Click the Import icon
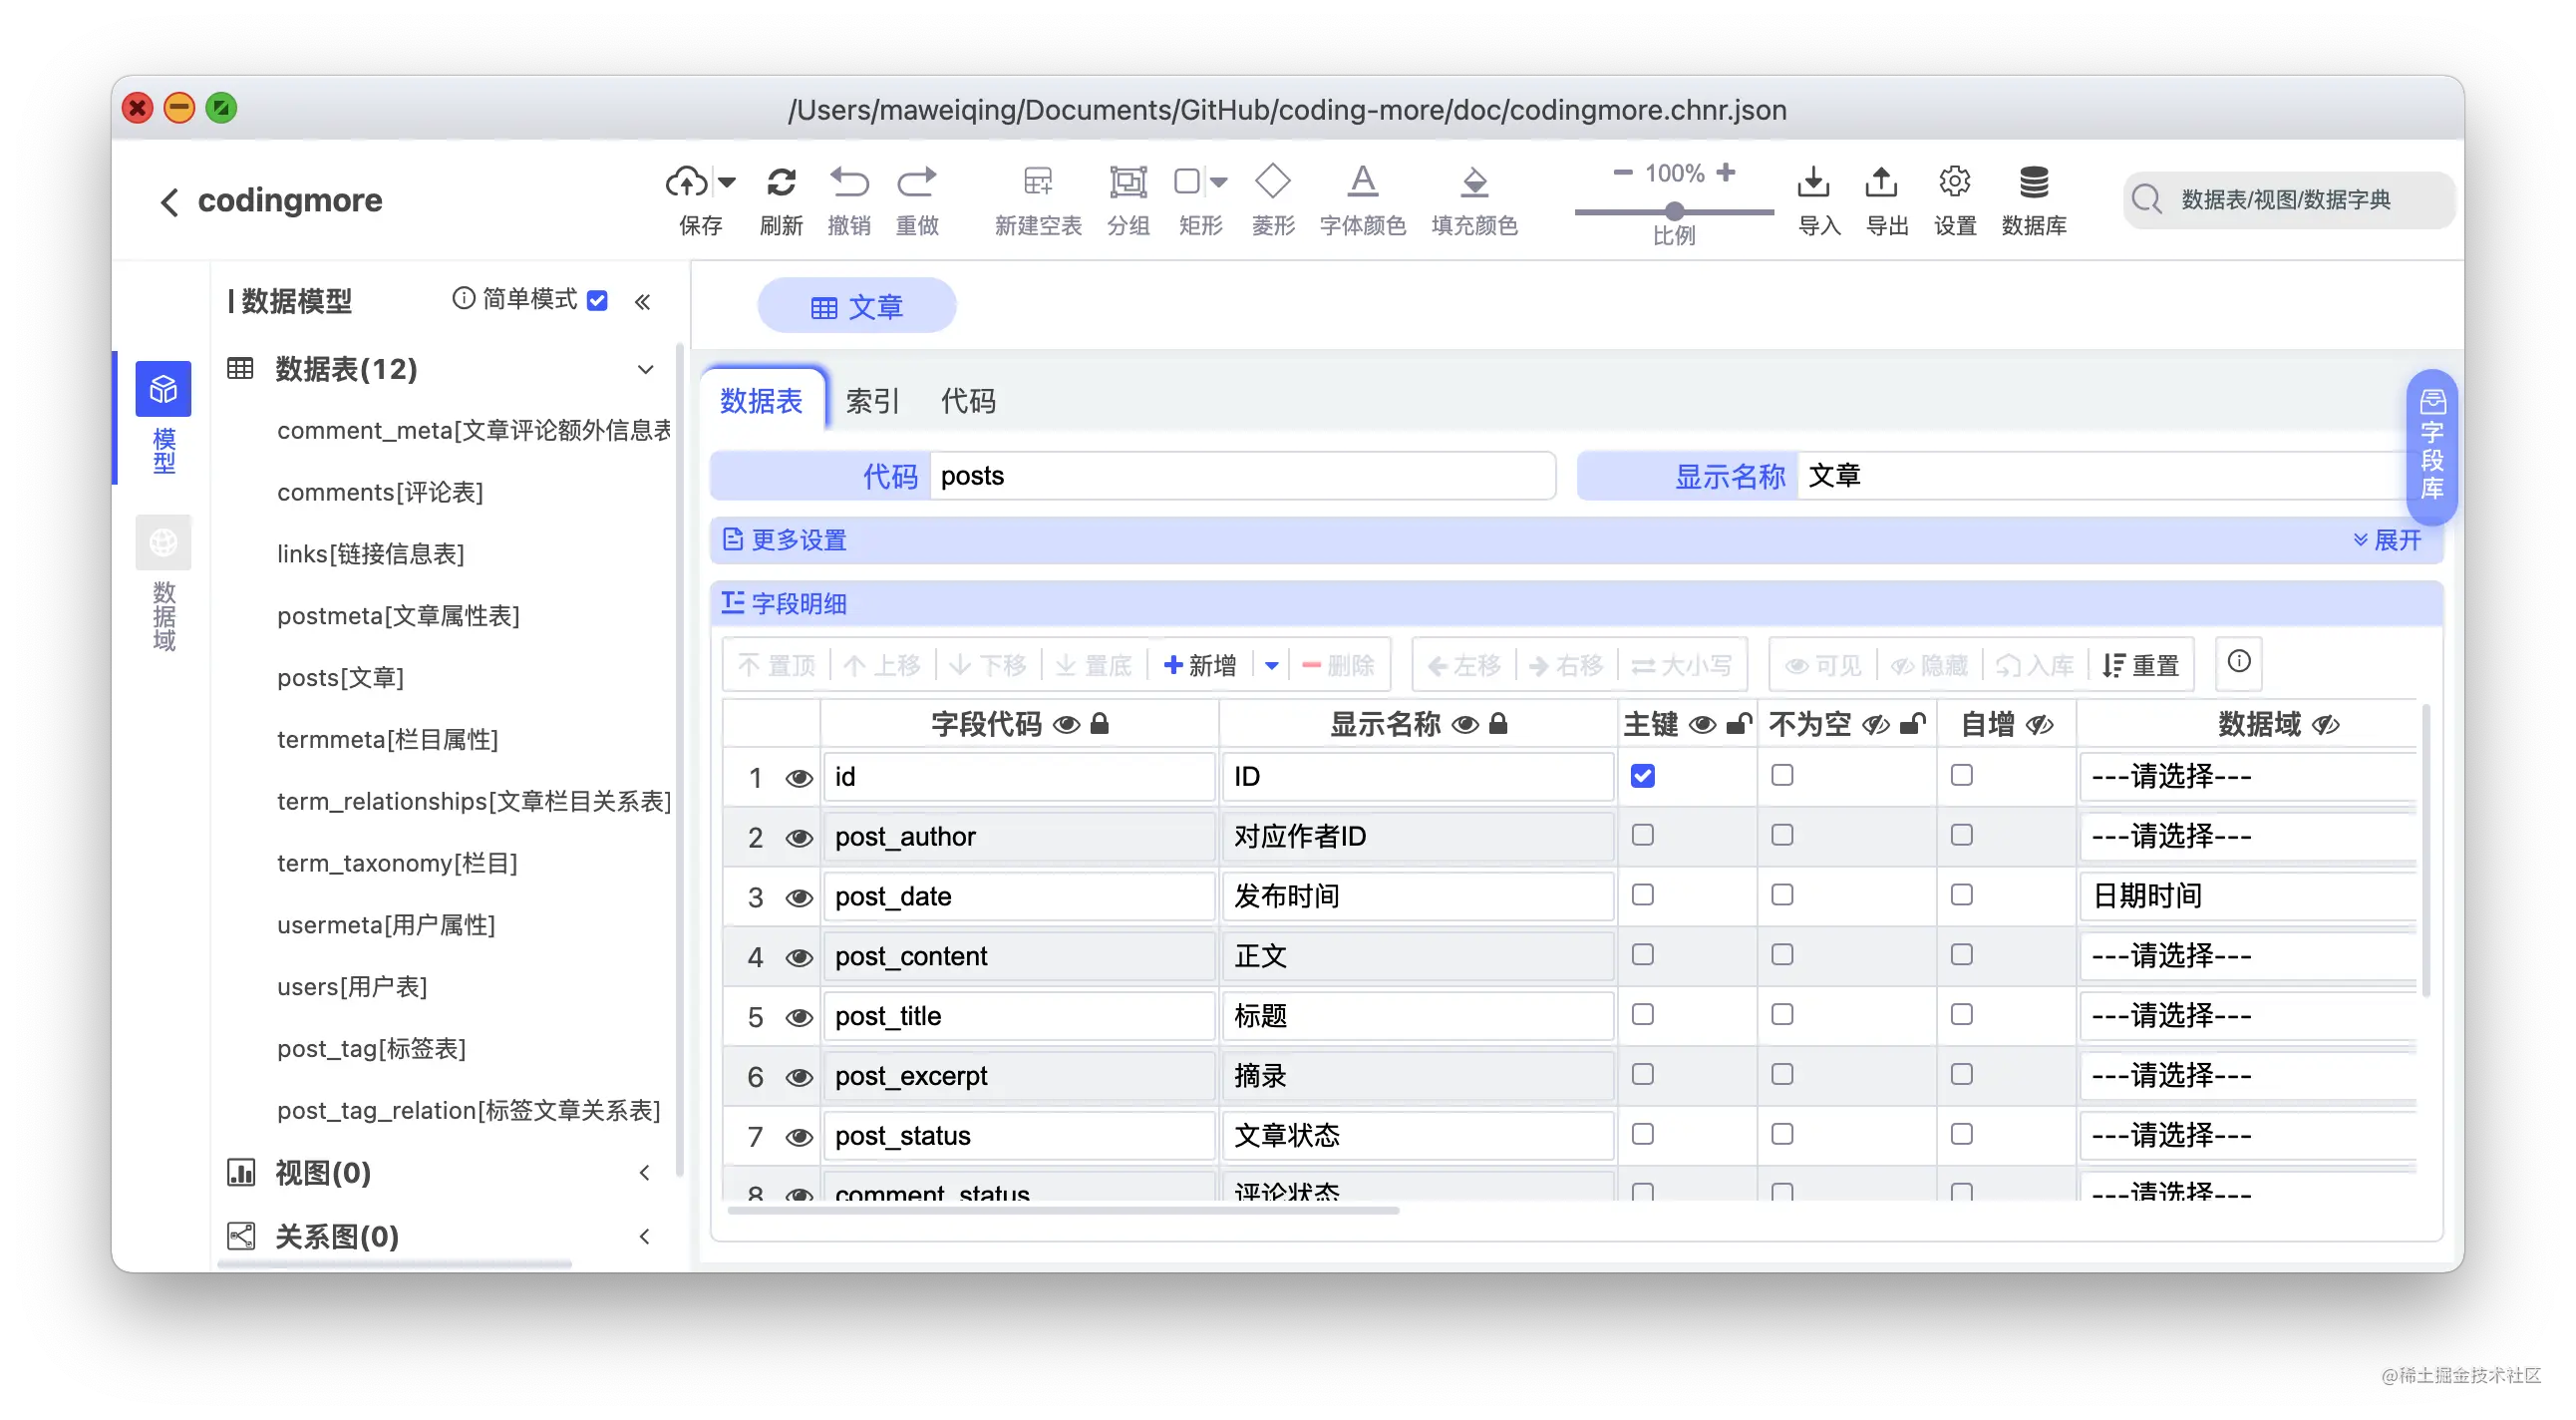This screenshot has width=2576, height=1420. tap(1813, 182)
